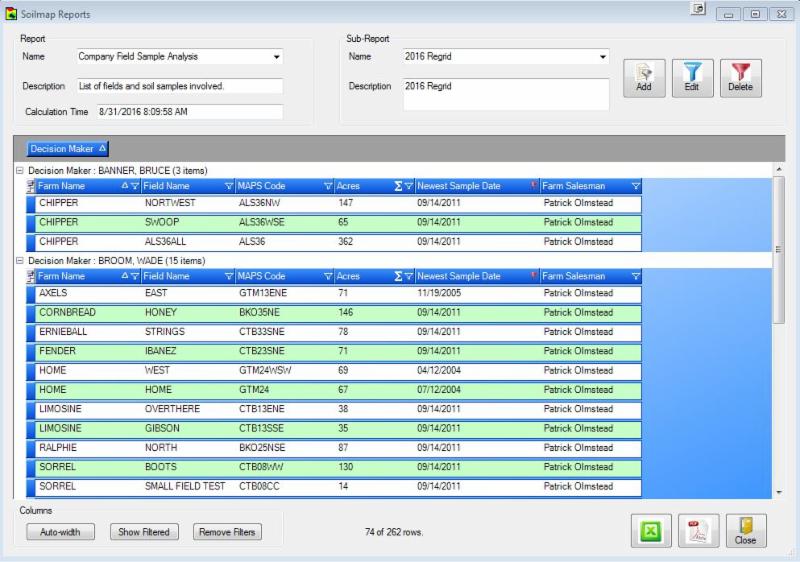Export report to PDF

(x=698, y=531)
